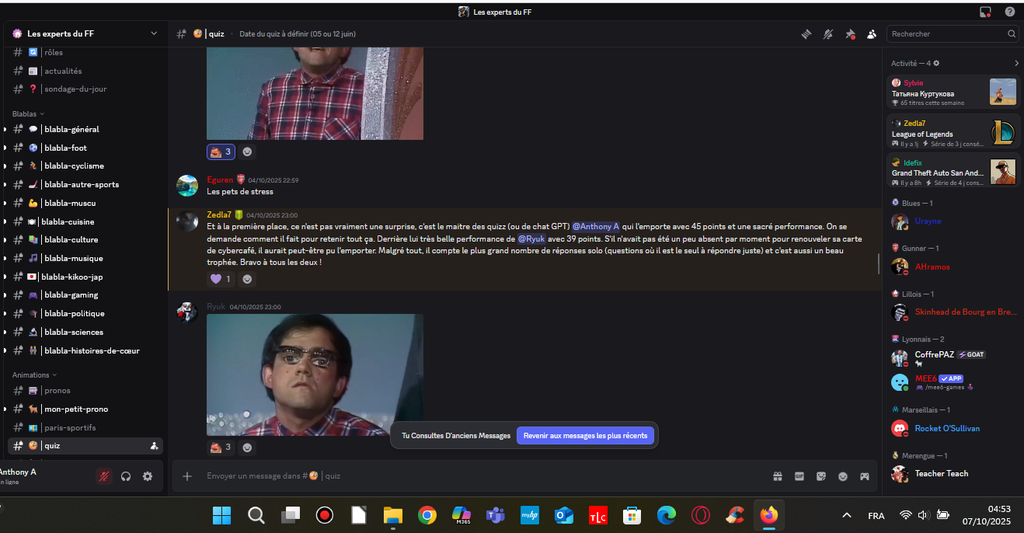Open Windows Start menu
The image size is (1024, 533).
click(222, 515)
